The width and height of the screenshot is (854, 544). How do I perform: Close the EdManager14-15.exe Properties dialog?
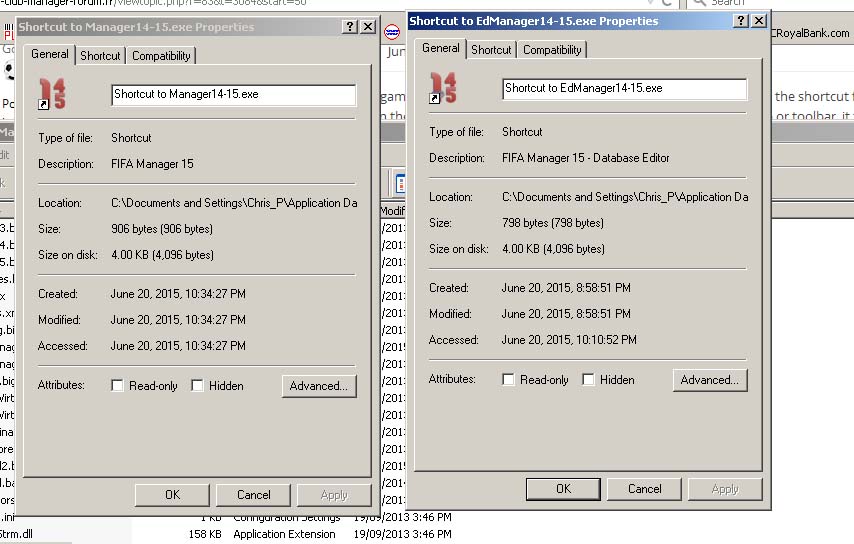pos(759,21)
